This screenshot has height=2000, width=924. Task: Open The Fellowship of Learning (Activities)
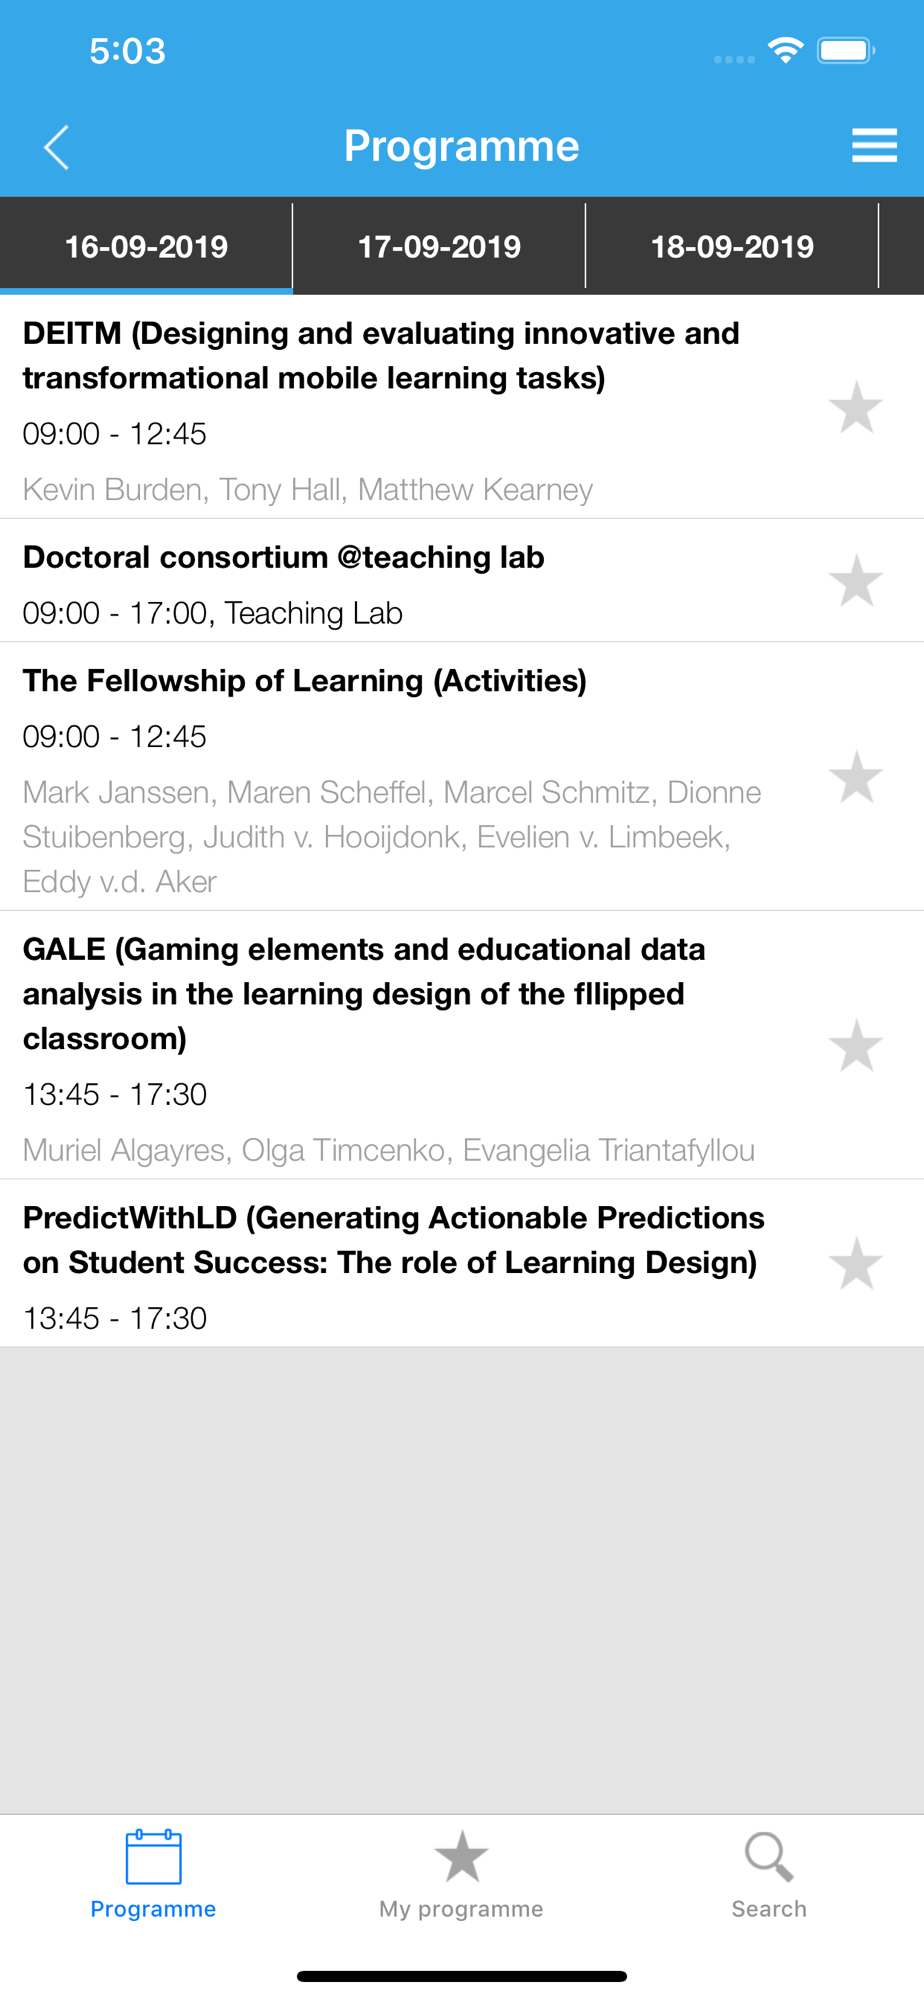tap(304, 681)
